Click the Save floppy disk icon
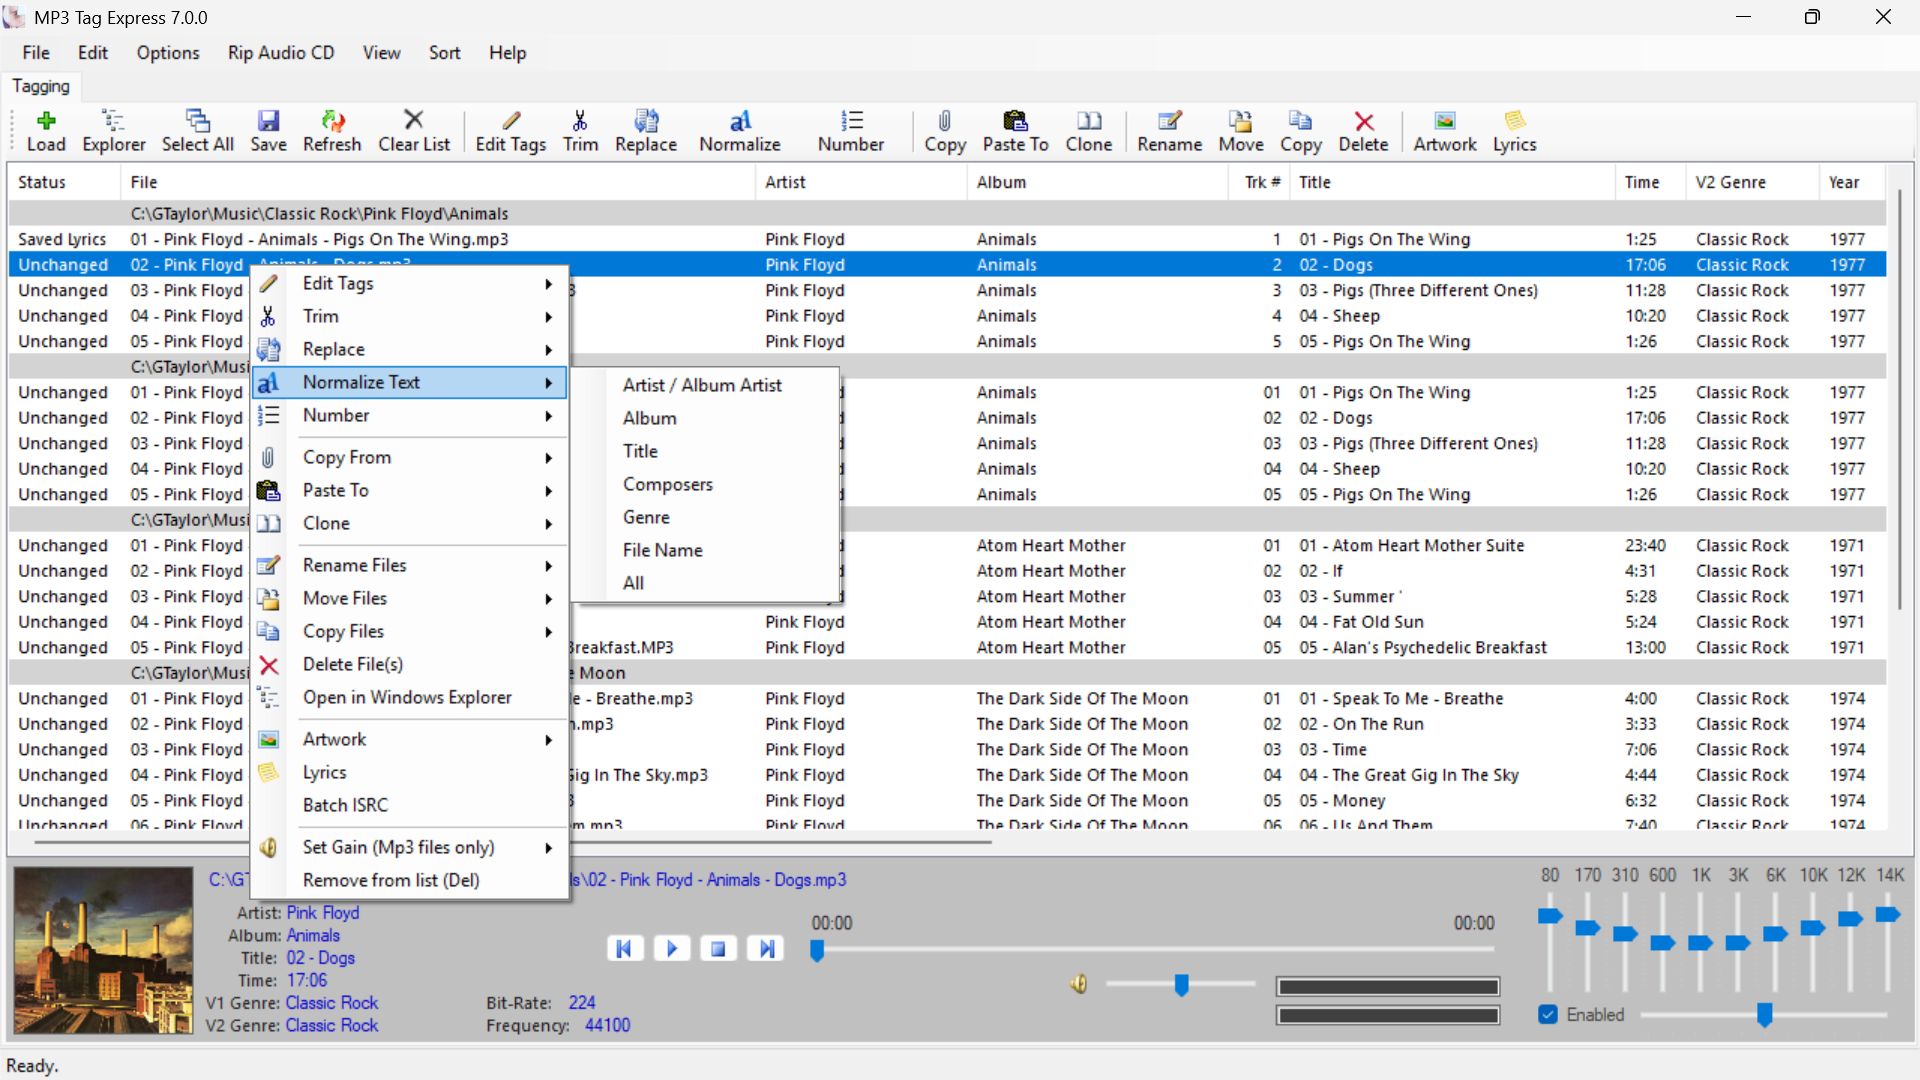Viewport: 1920px width, 1080px height. pyautogui.click(x=268, y=131)
